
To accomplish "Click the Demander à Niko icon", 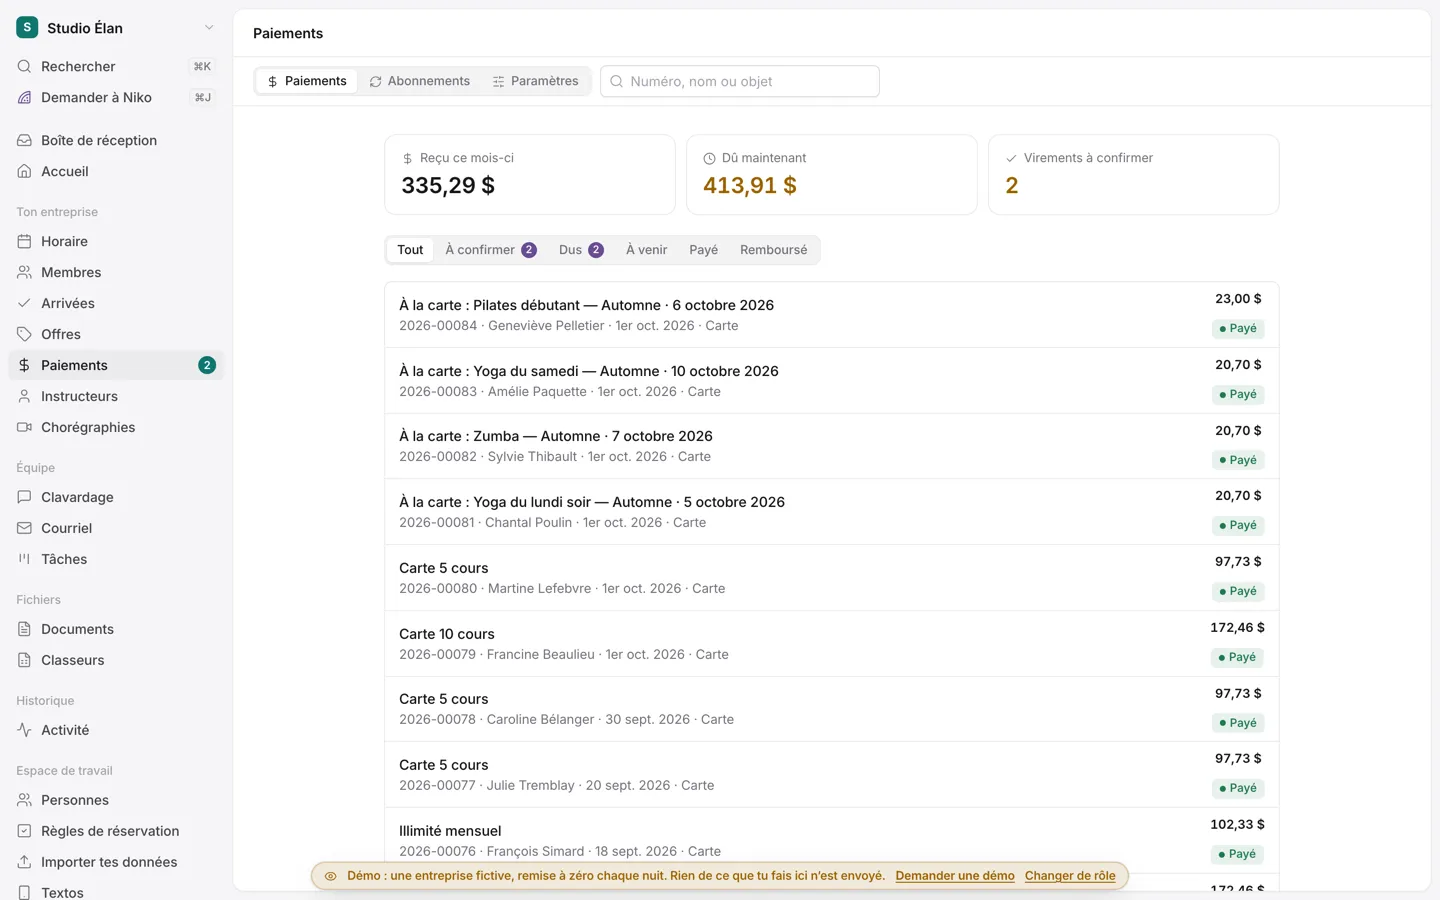I will [x=24, y=97].
